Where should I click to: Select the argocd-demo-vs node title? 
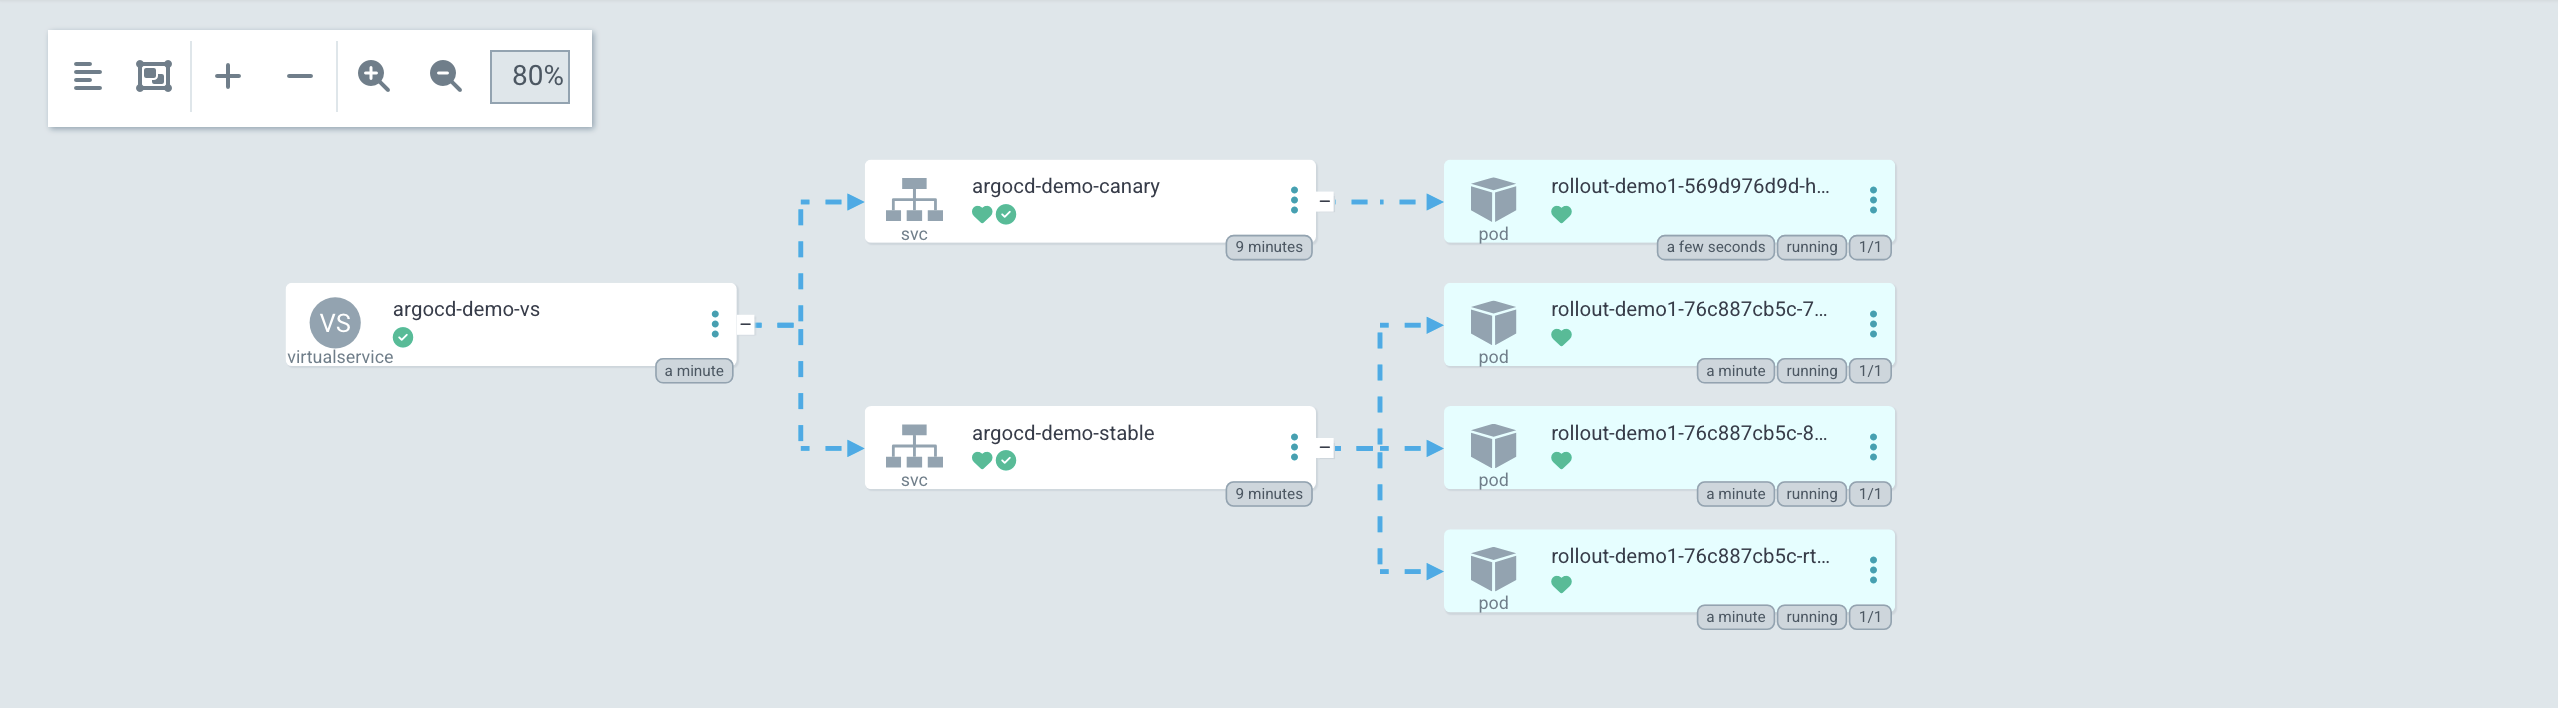(466, 309)
